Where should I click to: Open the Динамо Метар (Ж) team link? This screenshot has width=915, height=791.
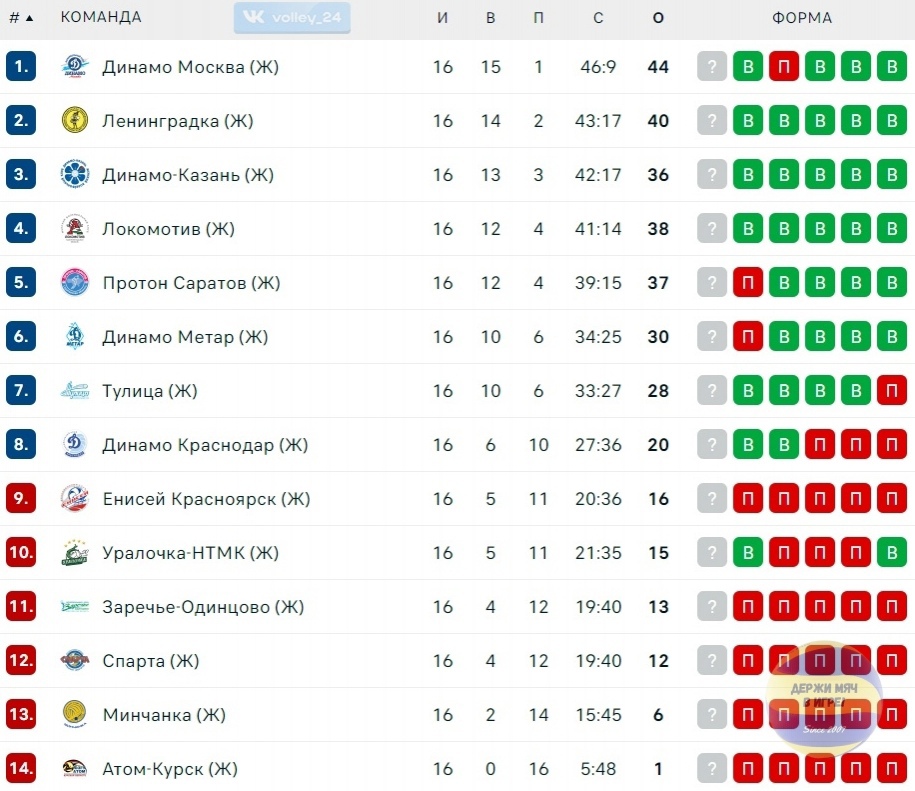185,337
